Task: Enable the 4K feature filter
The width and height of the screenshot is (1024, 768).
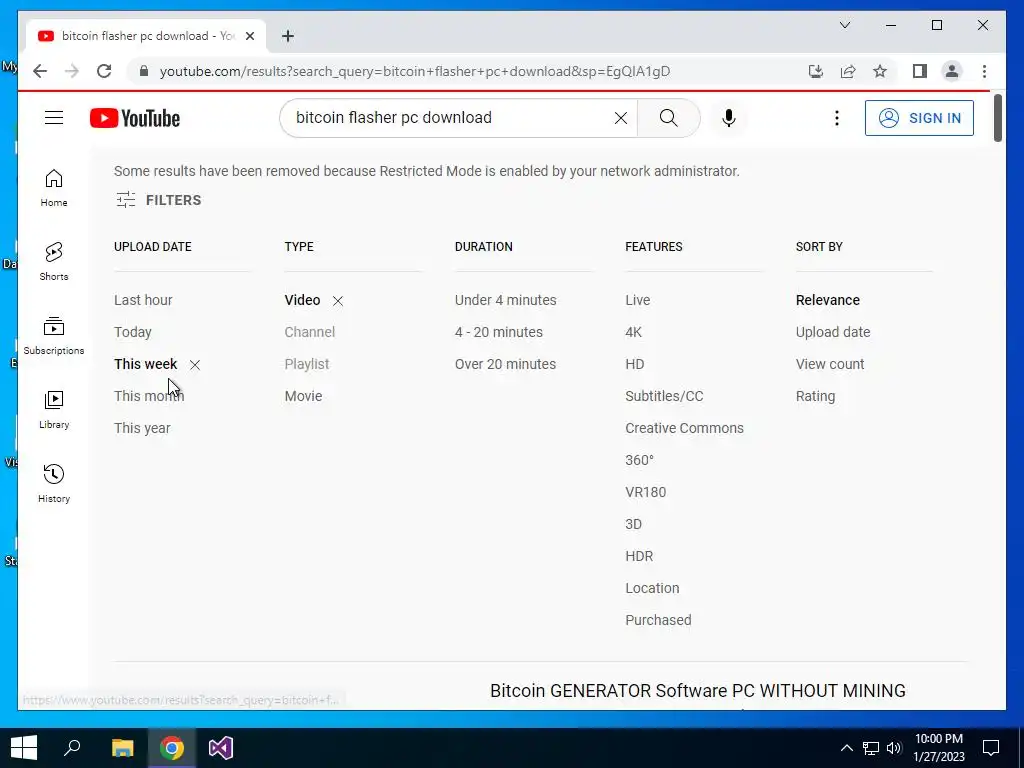Action: click(x=633, y=332)
